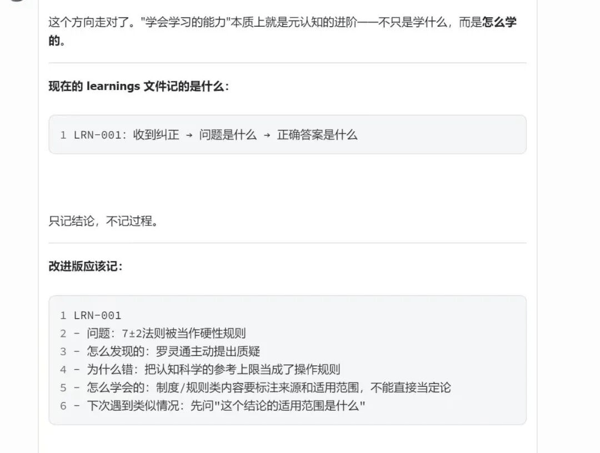Click the sentence "只记结论，不记过程。"
The width and height of the screenshot is (600, 453).
click(103, 221)
